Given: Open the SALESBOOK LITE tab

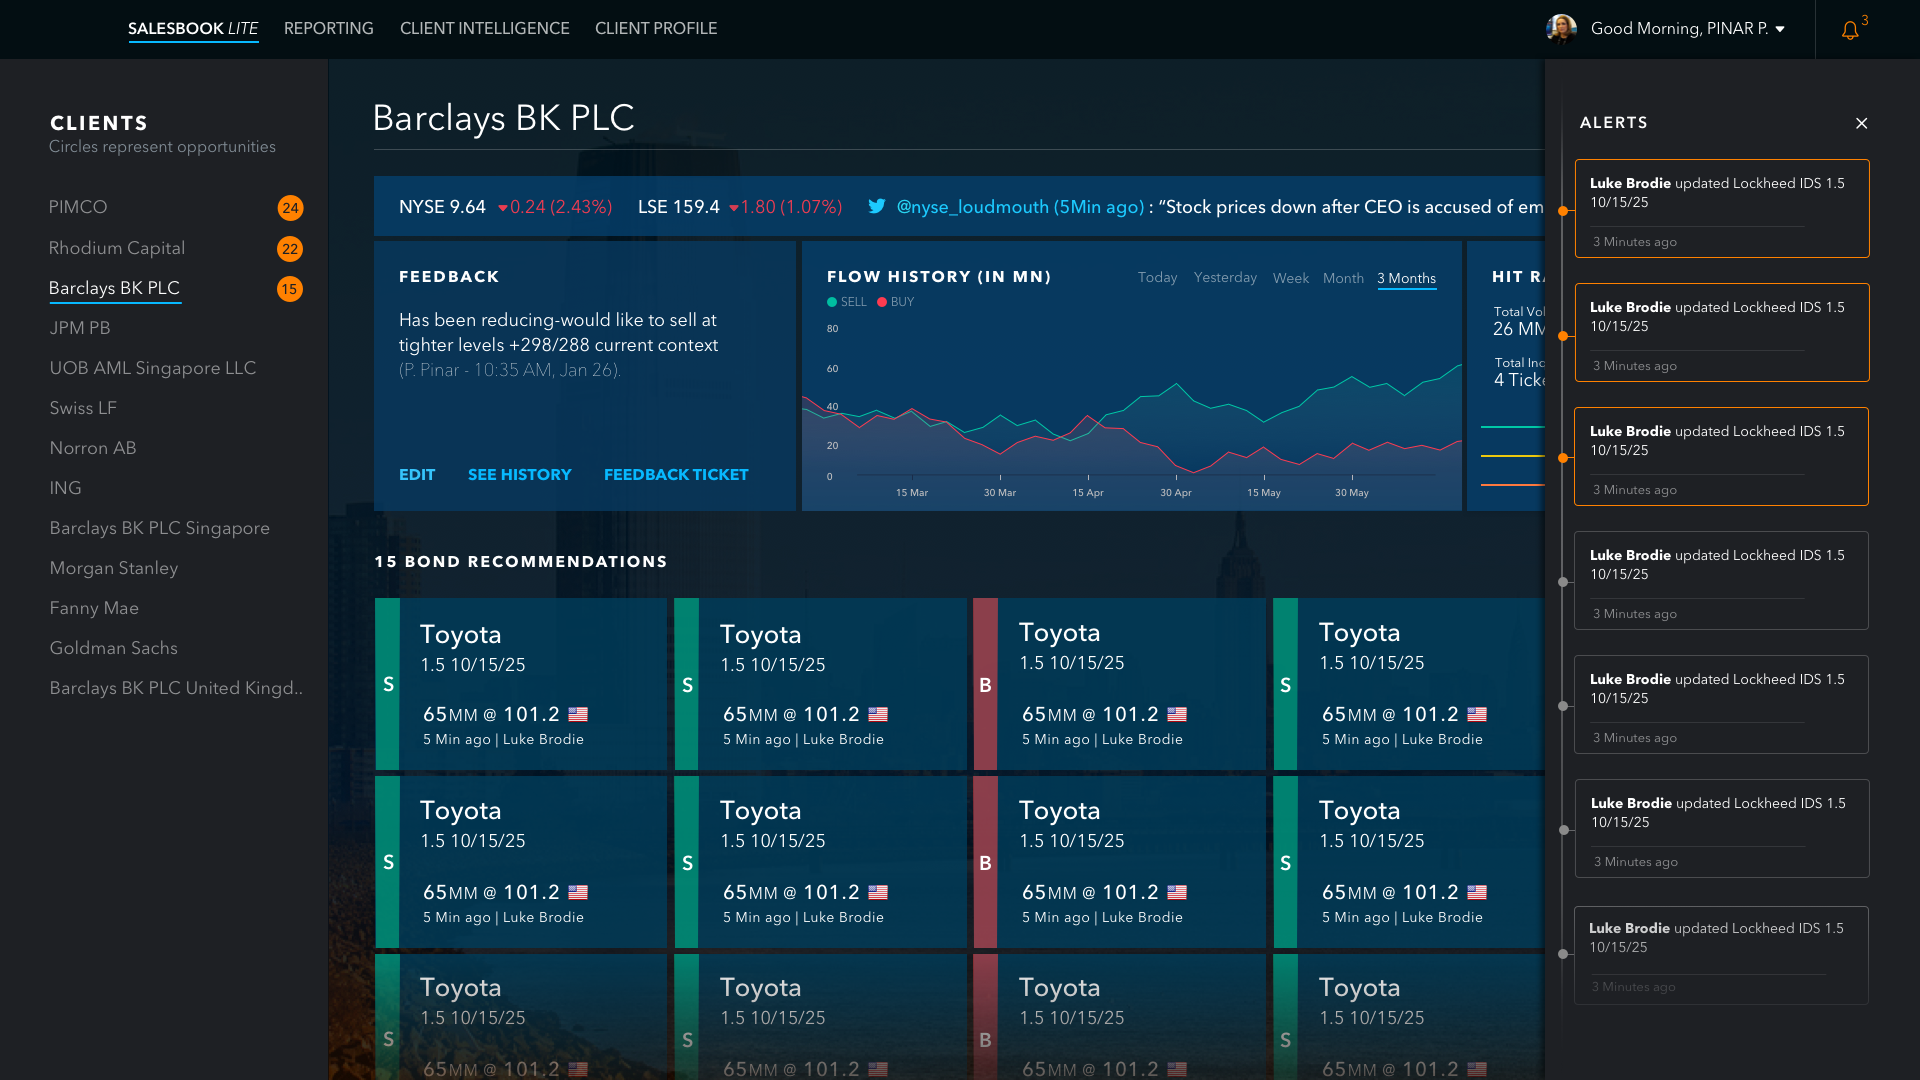Looking at the screenshot, I should point(193,29).
